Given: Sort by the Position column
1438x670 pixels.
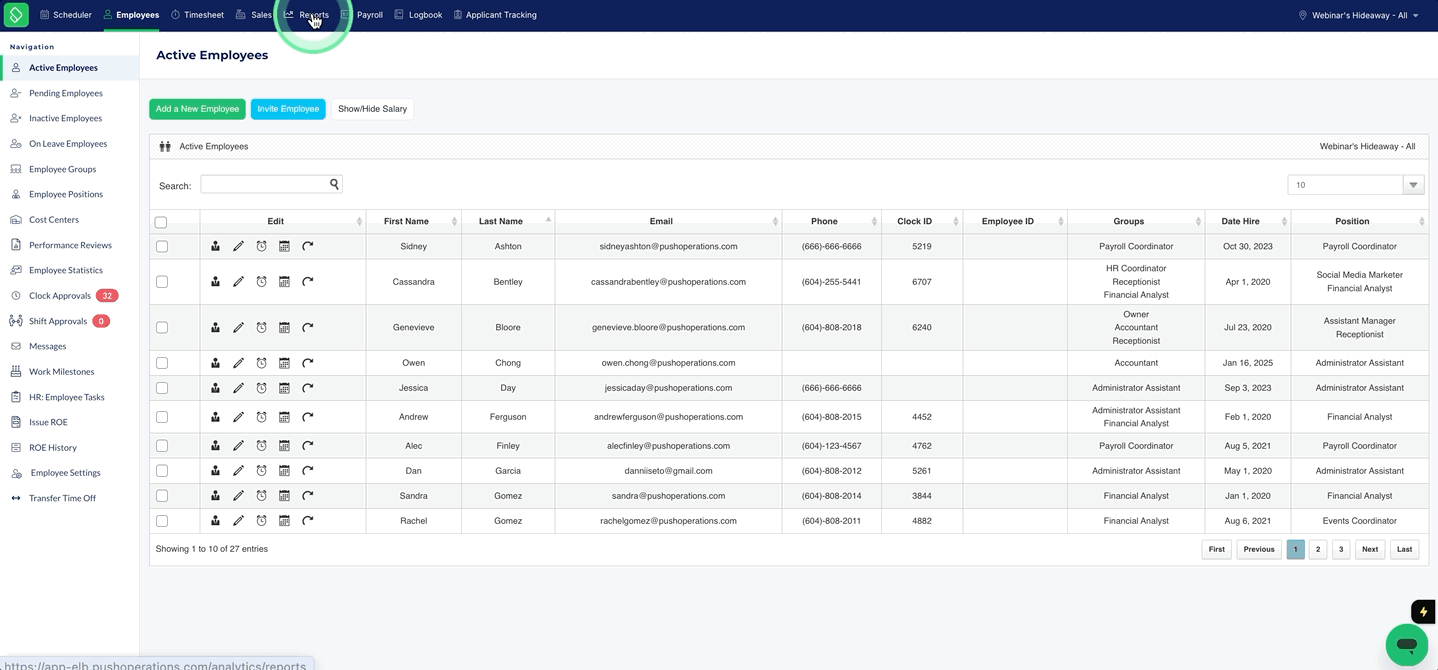Looking at the screenshot, I should (1359, 221).
